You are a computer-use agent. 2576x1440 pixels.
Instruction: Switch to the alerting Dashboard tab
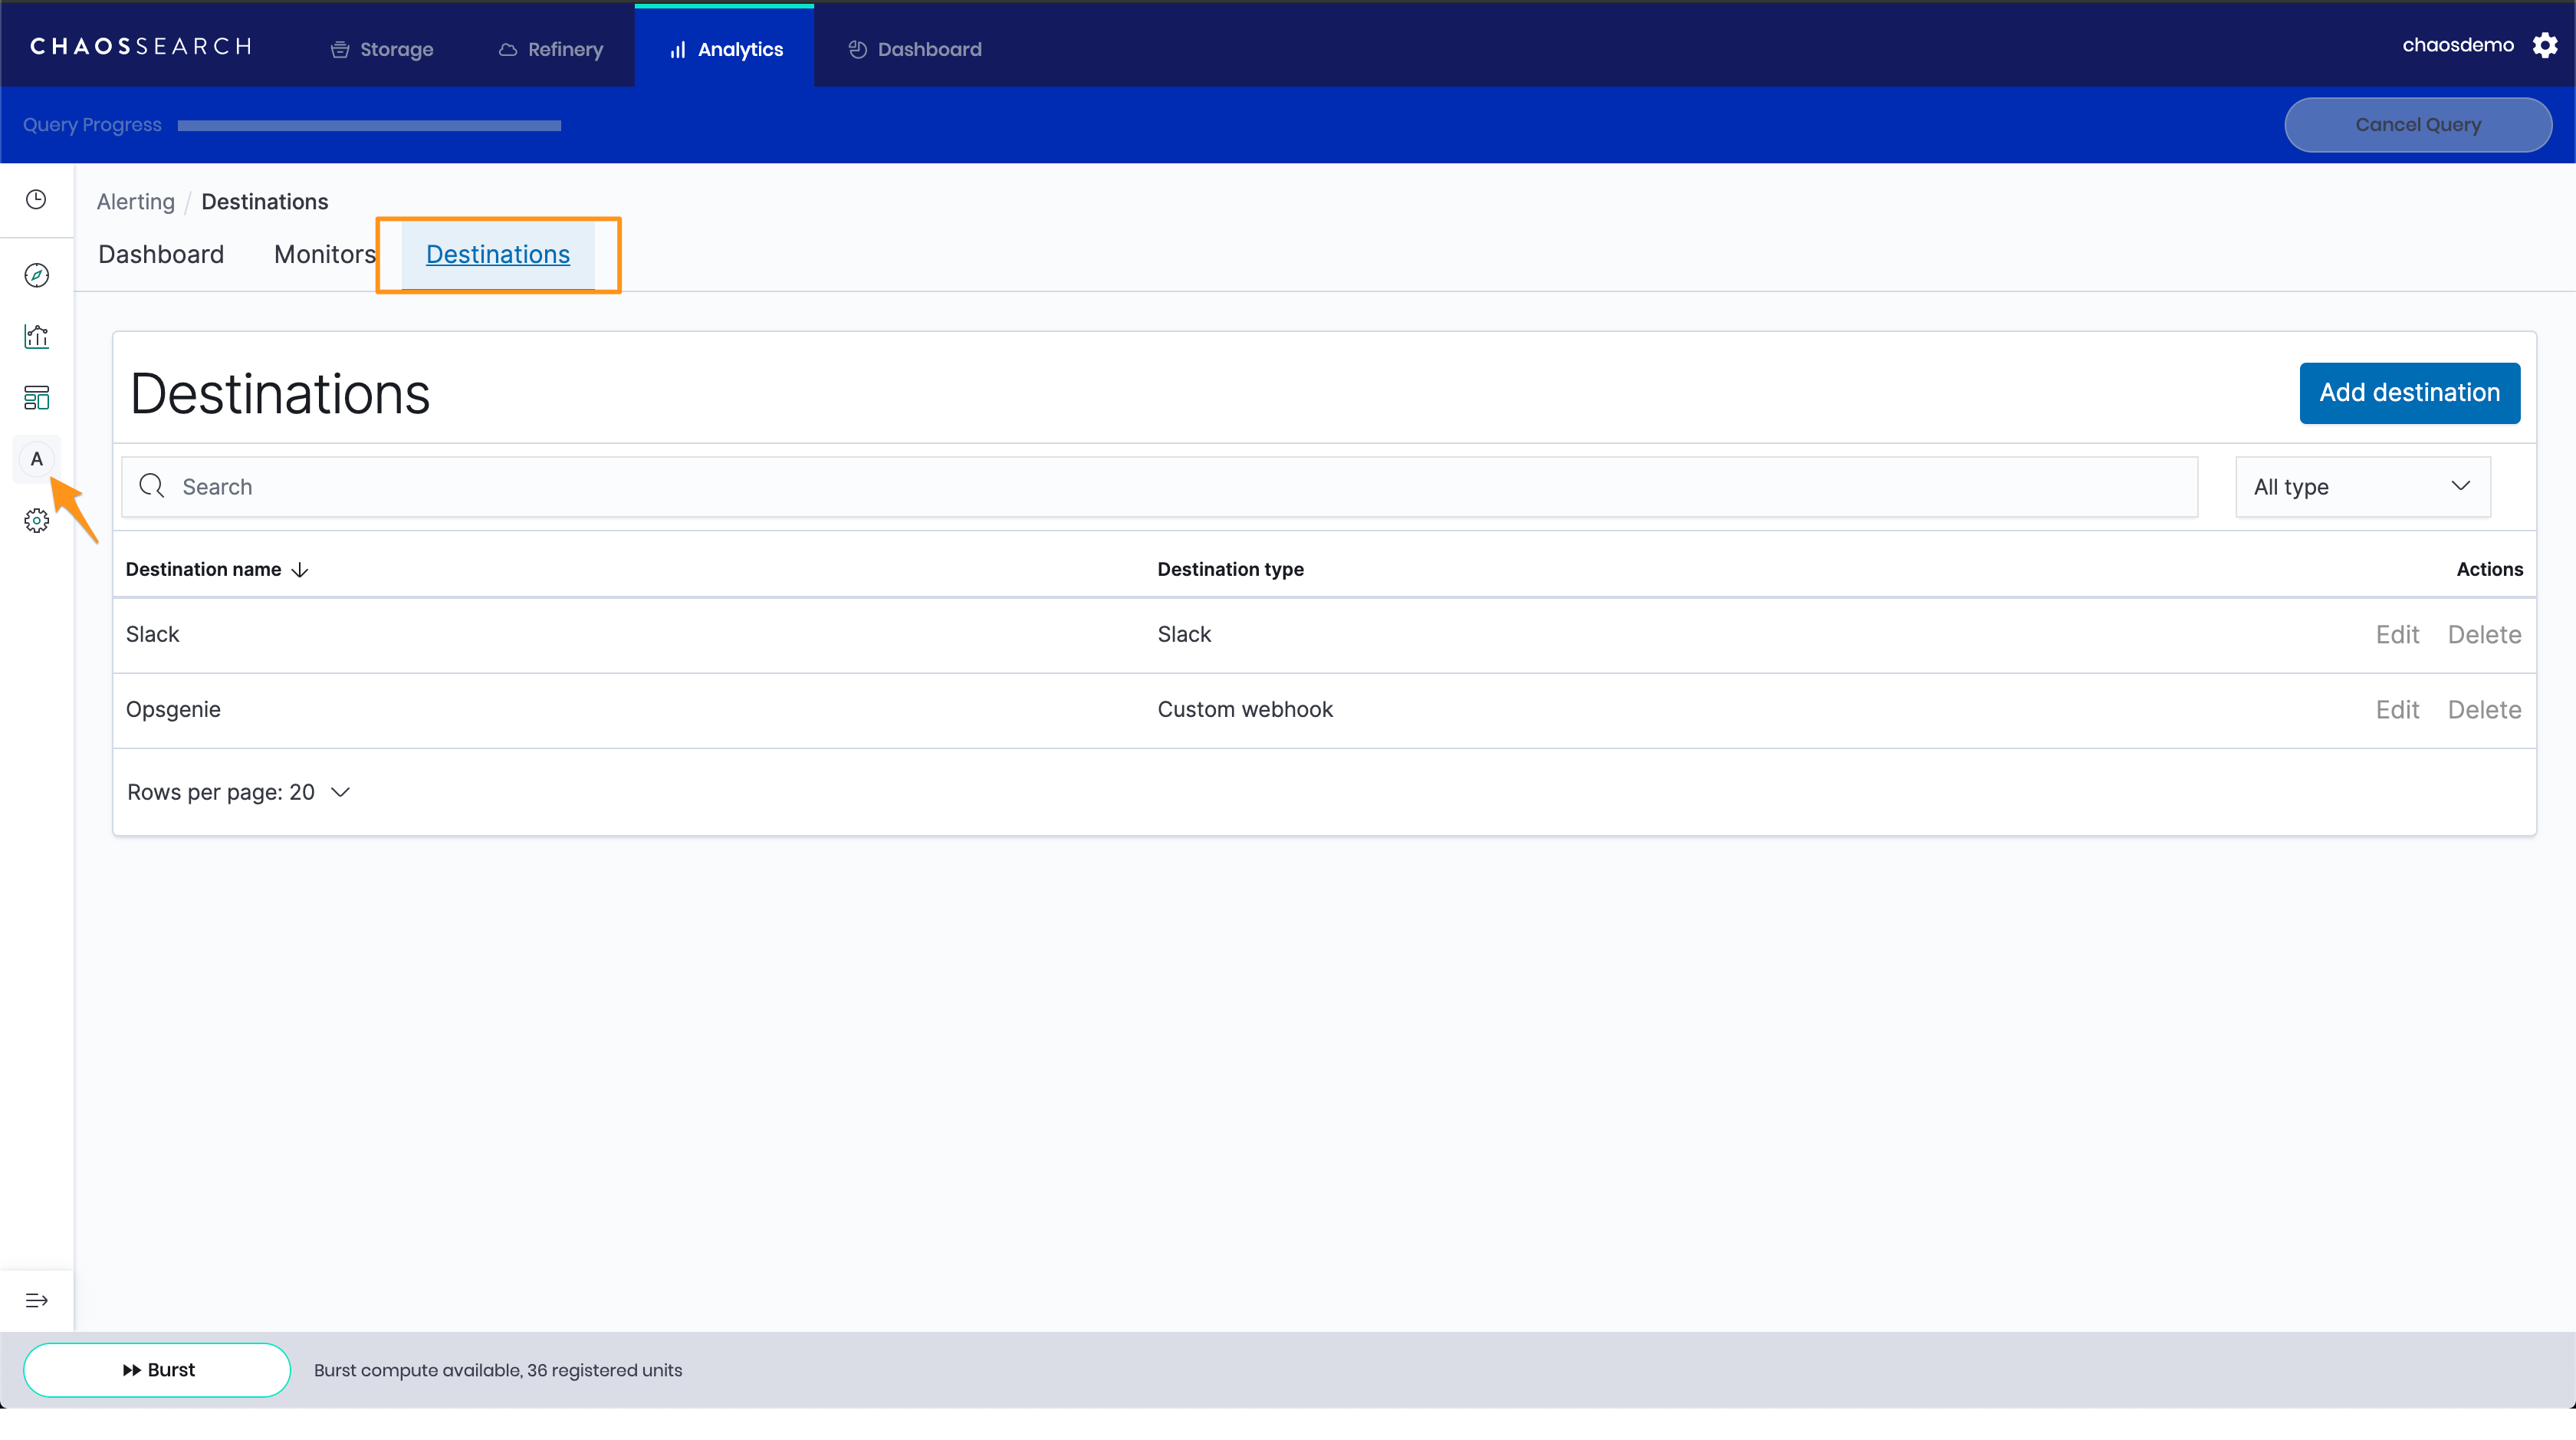click(161, 255)
